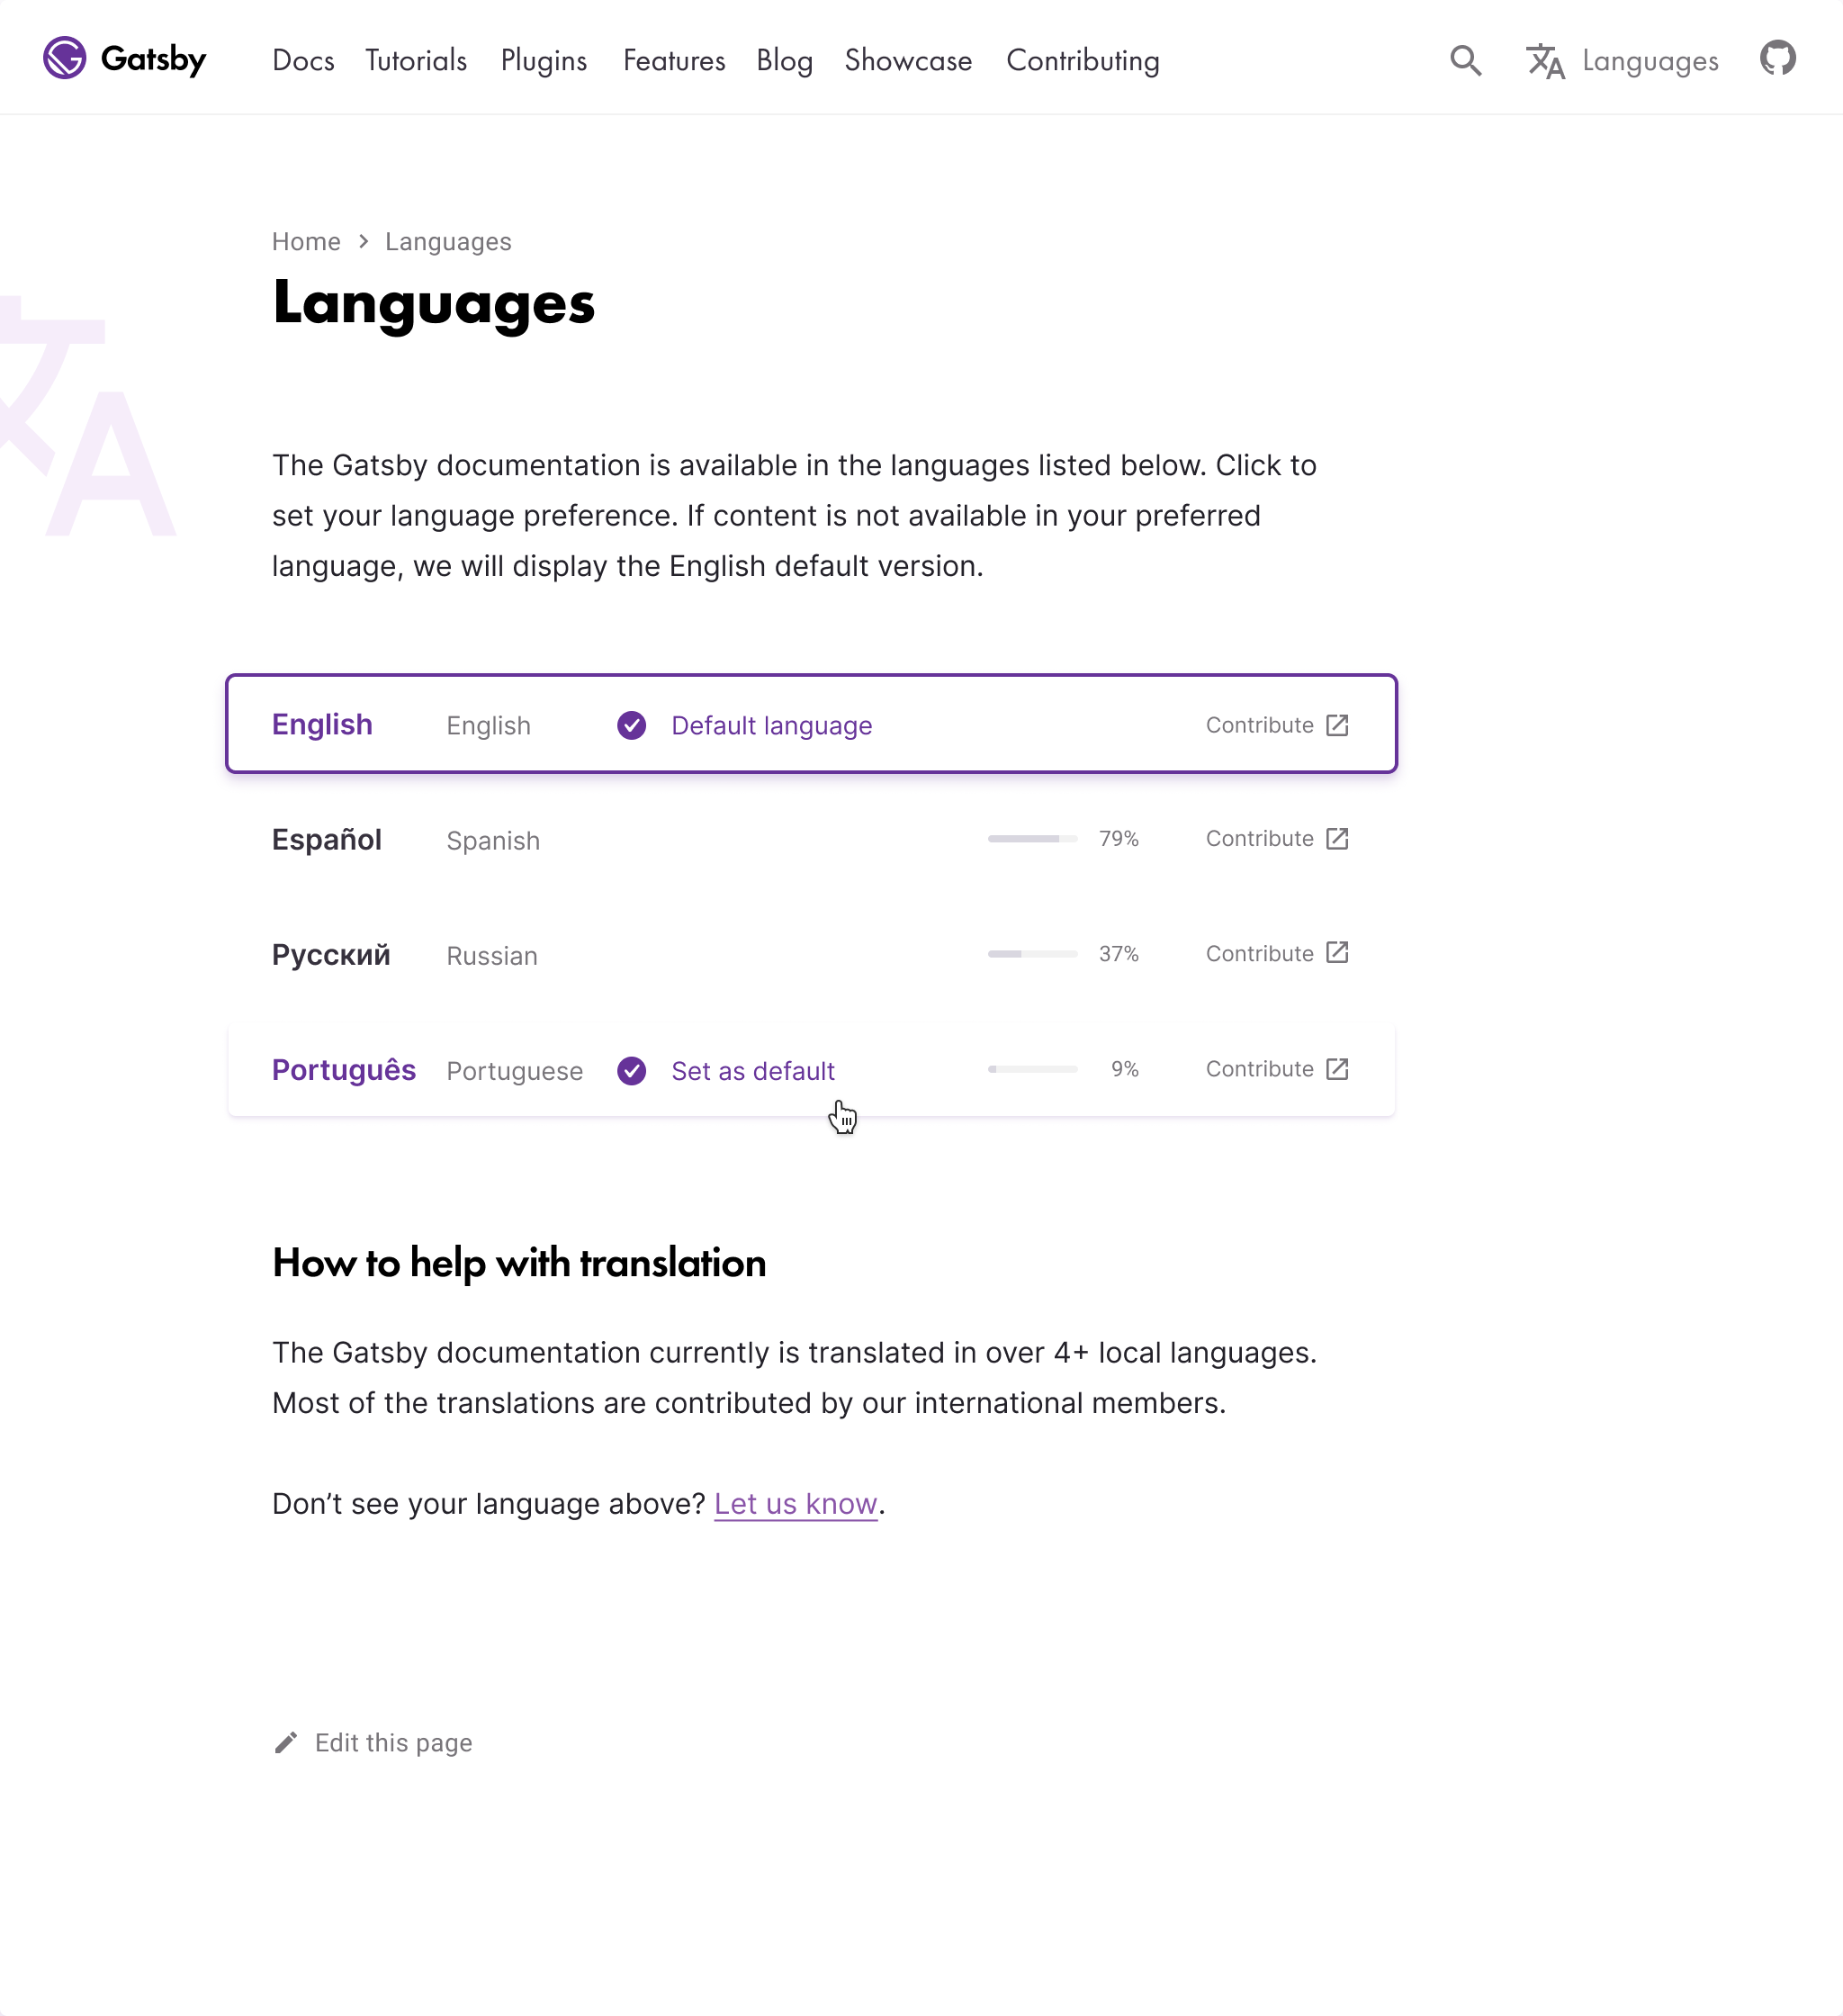
Task: Open the Home breadcrumb link
Action: point(306,241)
